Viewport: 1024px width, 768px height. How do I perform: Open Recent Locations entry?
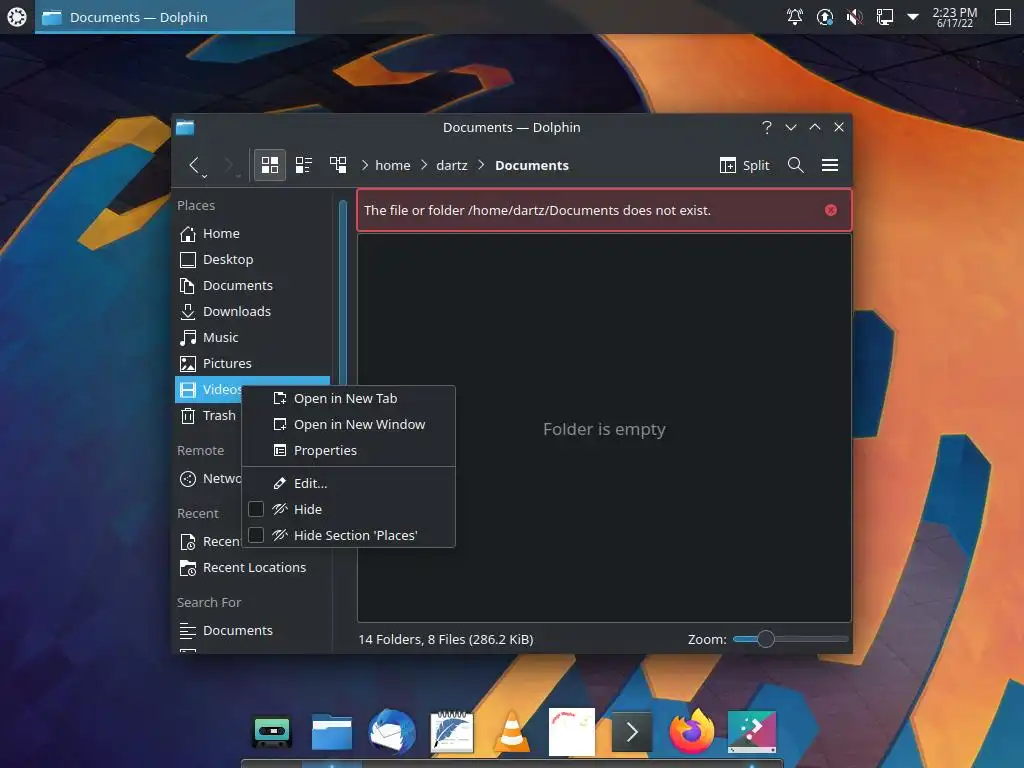pyautogui.click(x=252, y=568)
